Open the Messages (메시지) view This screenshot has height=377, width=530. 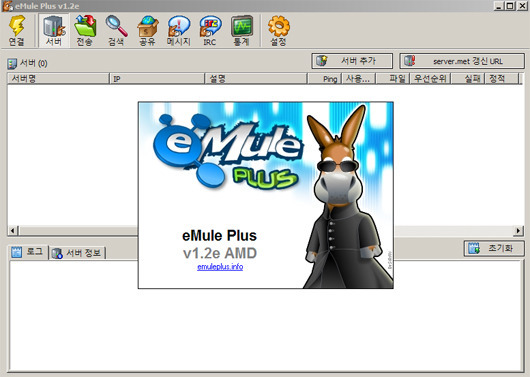[178, 31]
